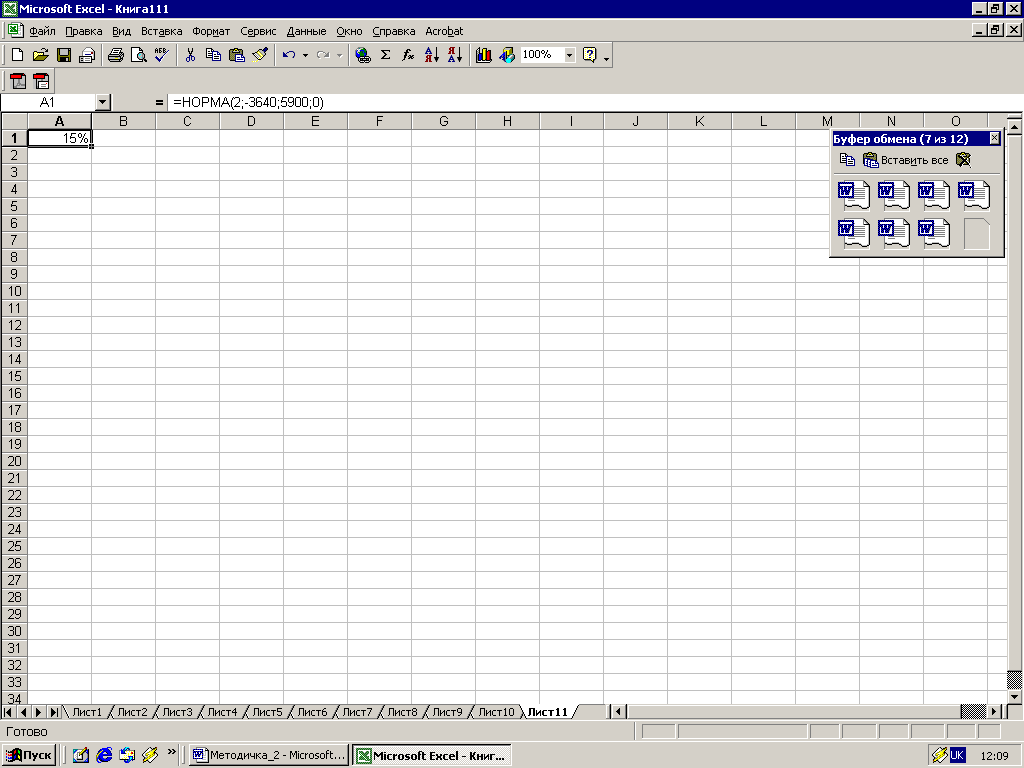Image resolution: width=1024 pixels, height=768 pixels.
Task: Click the Edit Formula equals button
Action: (x=159, y=103)
